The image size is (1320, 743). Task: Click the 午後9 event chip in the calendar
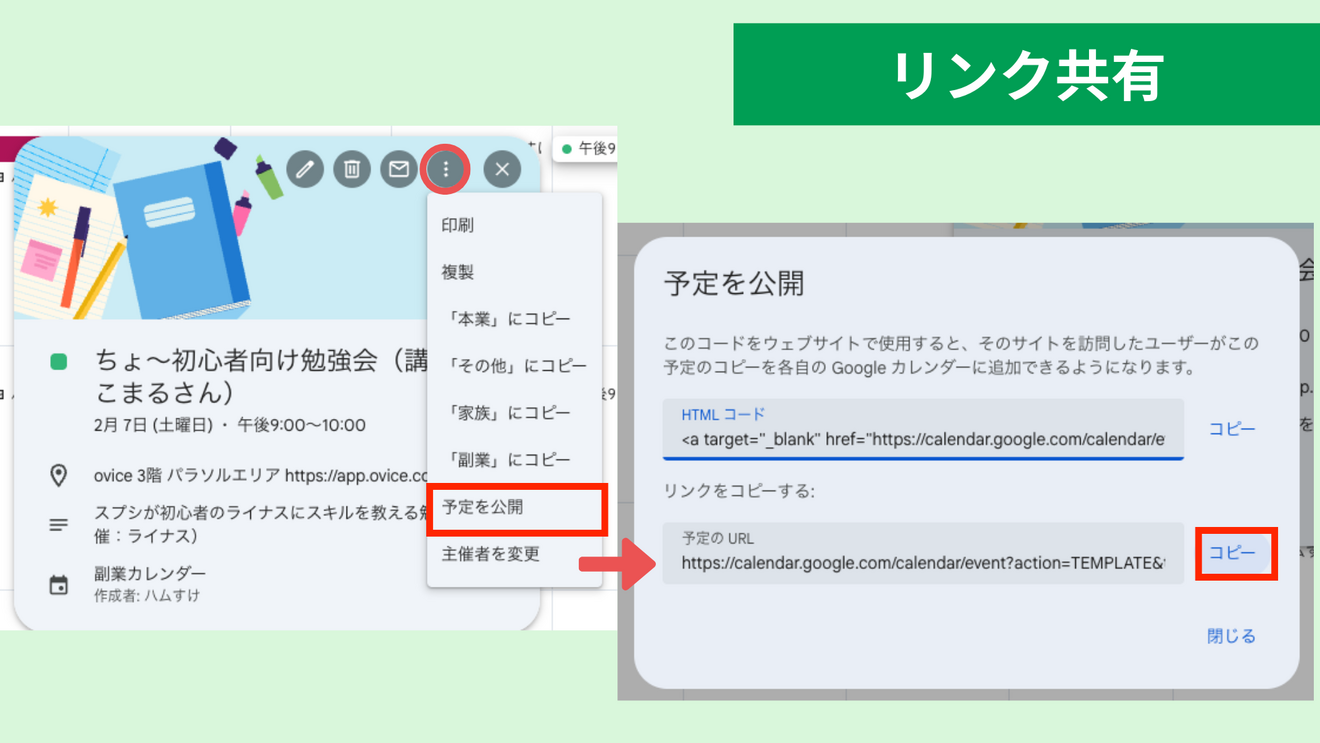[588, 149]
